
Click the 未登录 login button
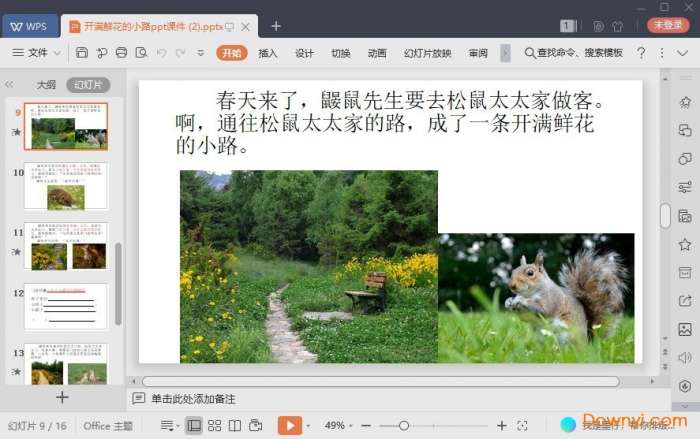click(x=668, y=25)
